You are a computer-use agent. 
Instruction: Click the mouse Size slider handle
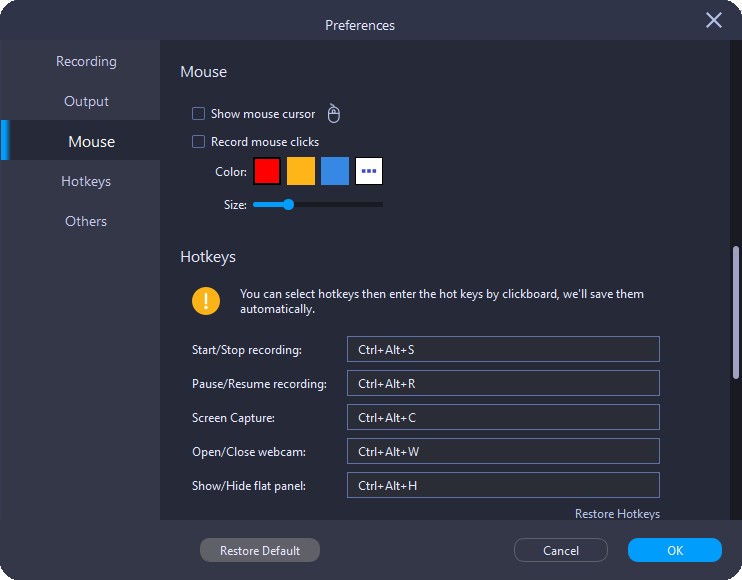click(x=288, y=204)
